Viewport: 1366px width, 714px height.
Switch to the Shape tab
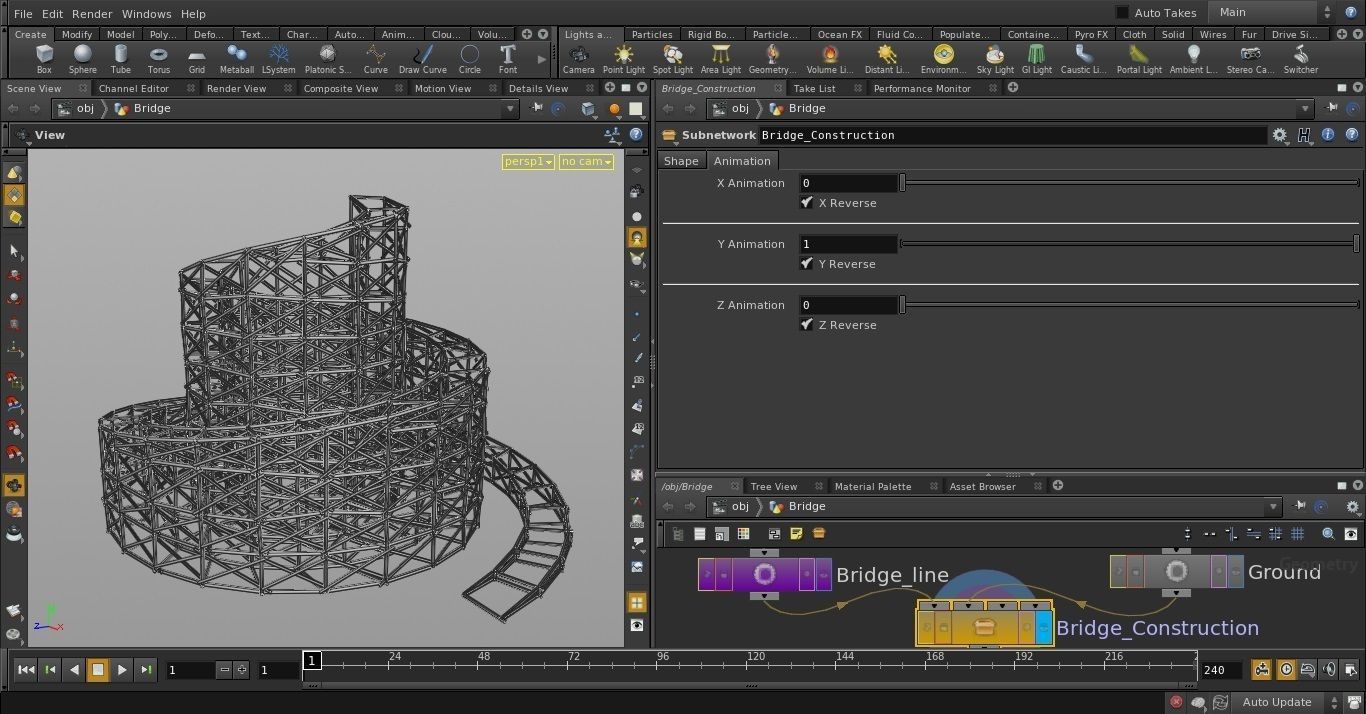[681, 161]
